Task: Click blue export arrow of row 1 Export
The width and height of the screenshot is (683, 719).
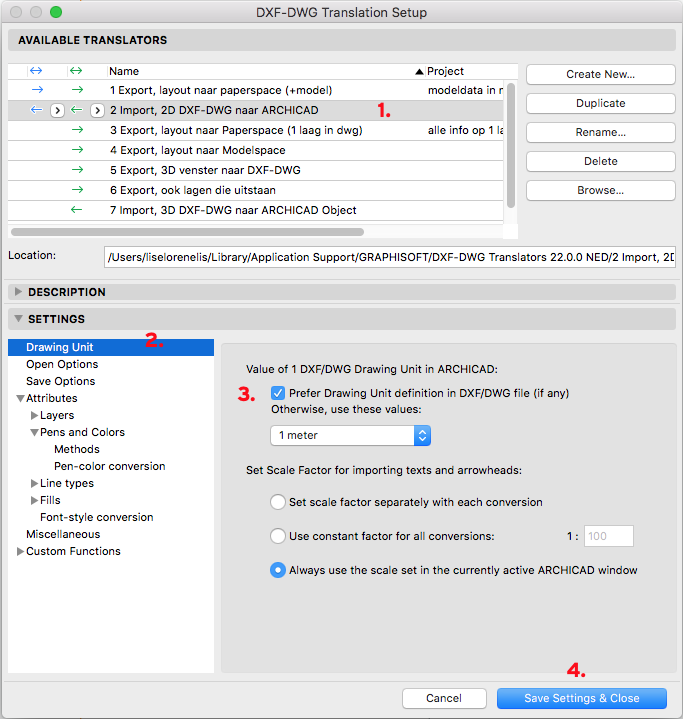Action: (x=37, y=90)
